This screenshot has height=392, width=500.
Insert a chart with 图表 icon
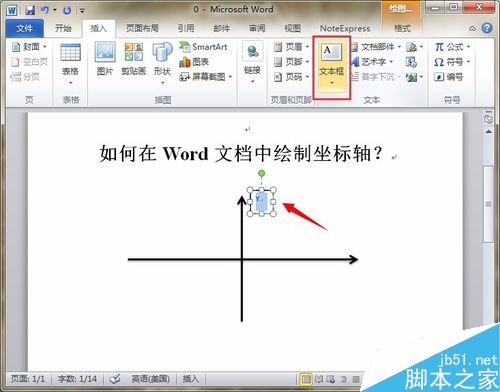[x=194, y=62]
